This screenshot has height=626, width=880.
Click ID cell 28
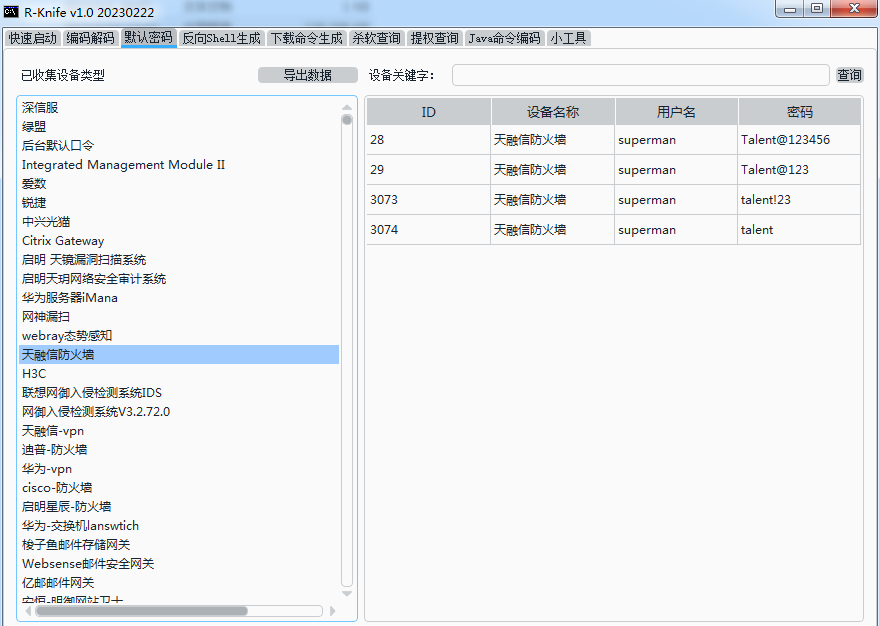[429, 140]
